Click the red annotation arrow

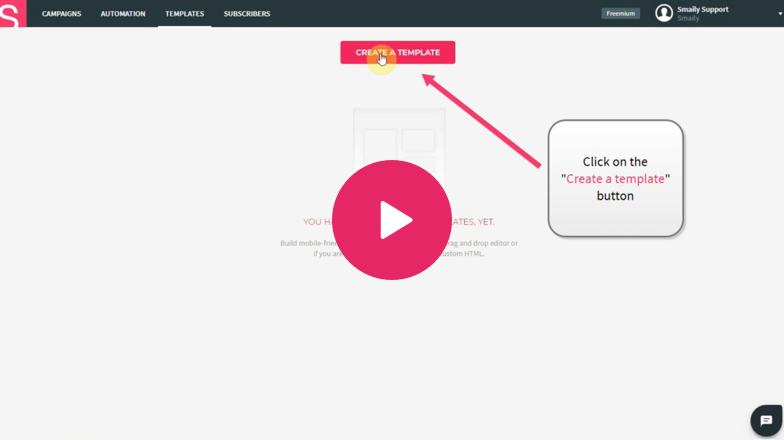[485, 117]
